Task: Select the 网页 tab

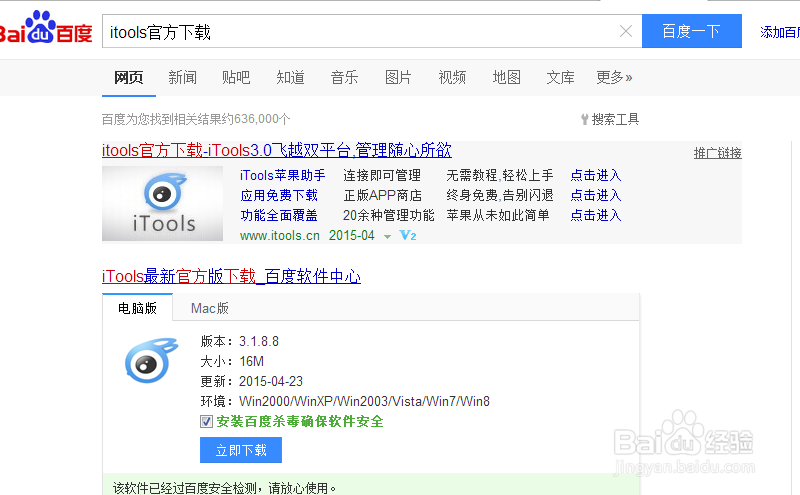Action: (x=129, y=78)
